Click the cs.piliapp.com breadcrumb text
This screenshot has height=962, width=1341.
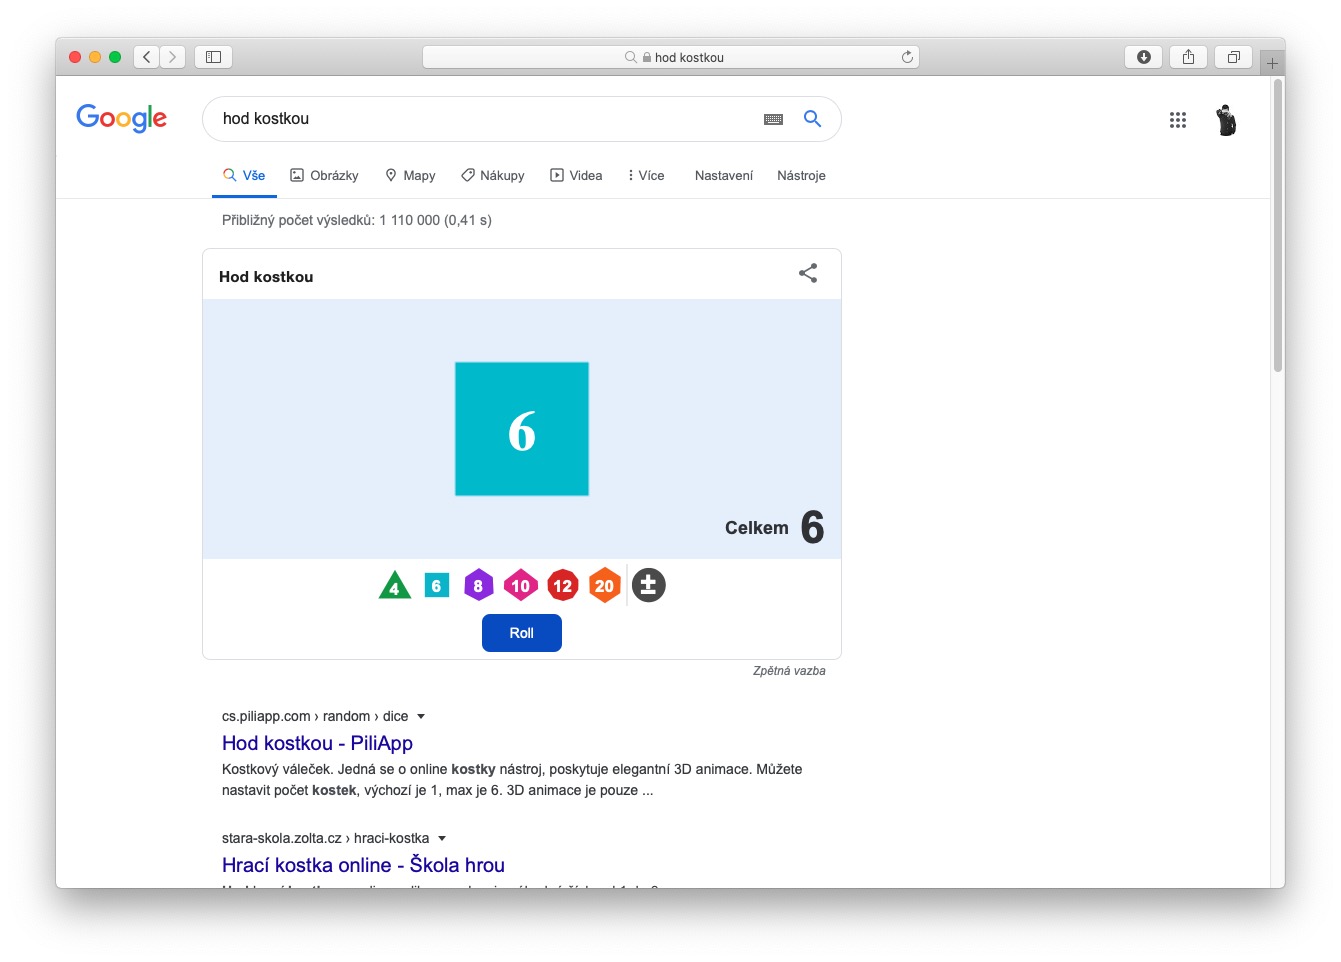click(x=315, y=716)
